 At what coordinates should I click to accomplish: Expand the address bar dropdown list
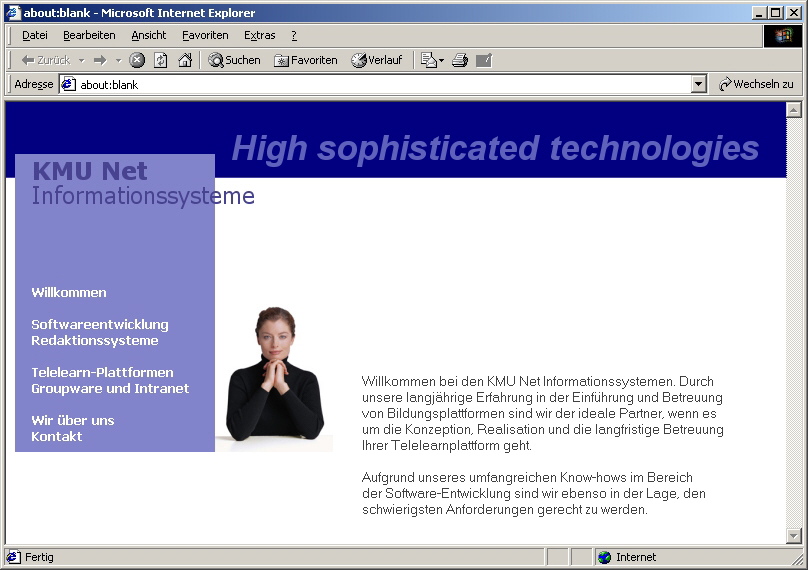pyautogui.click(x=698, y=84)
